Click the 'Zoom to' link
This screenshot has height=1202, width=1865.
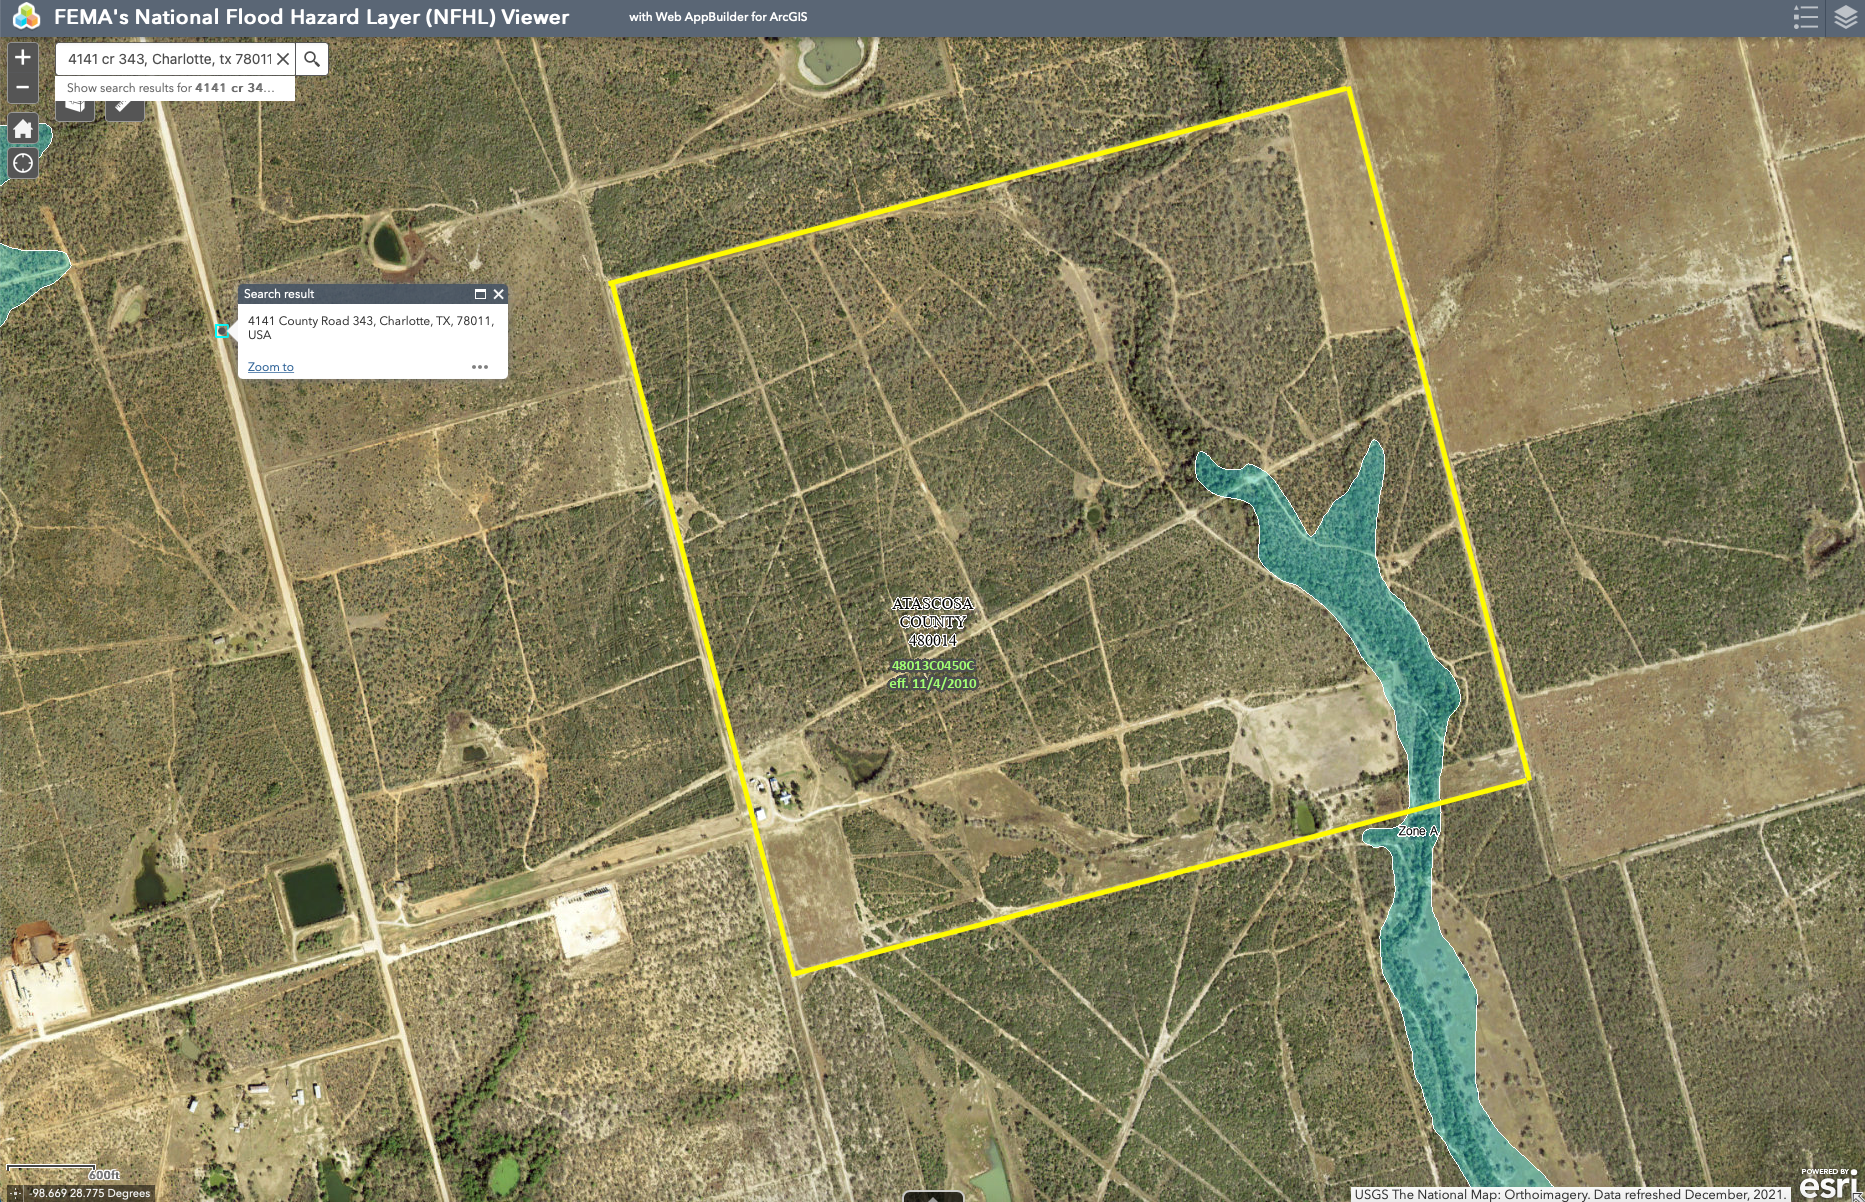pos(270,367)
